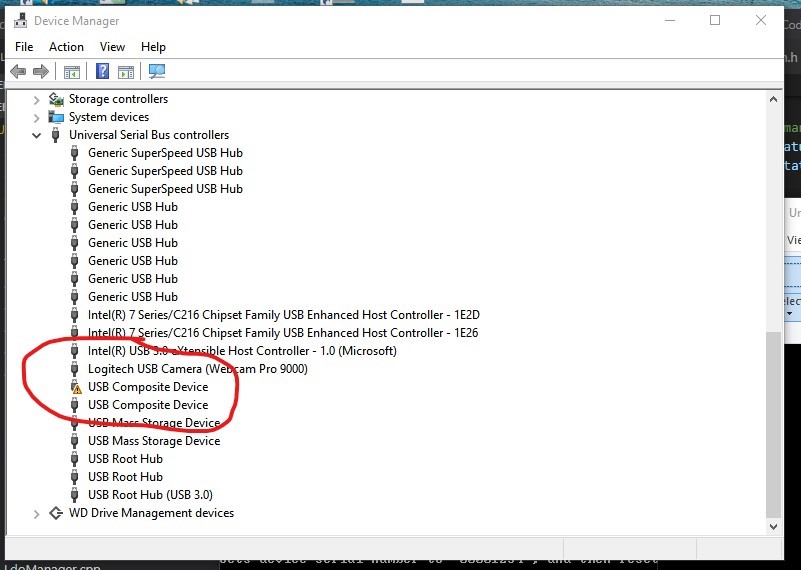Click the blue Help question mark icon
Screen dimensions: 801x570
pos(102,71)
